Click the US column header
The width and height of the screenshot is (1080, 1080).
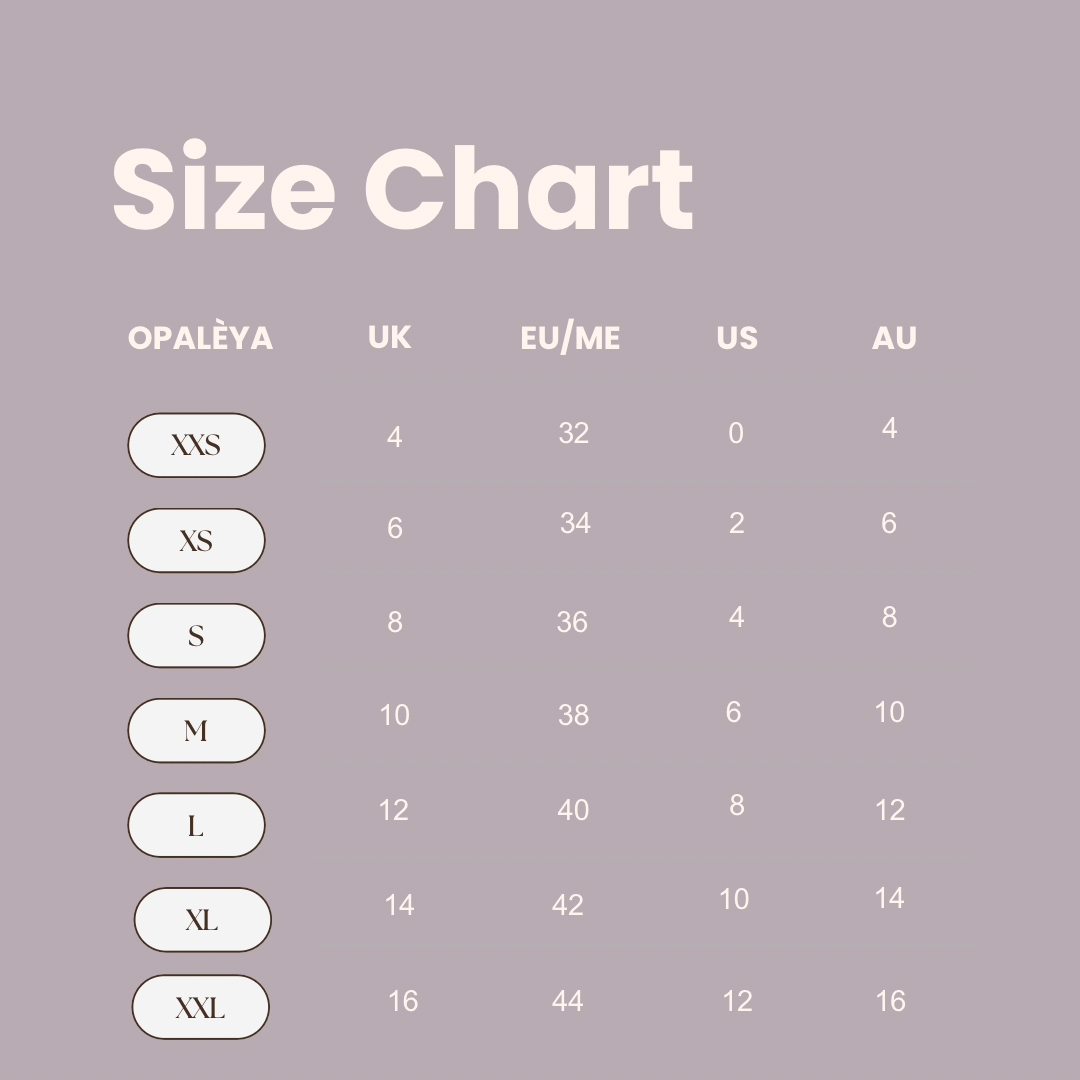tap(737, 338)
